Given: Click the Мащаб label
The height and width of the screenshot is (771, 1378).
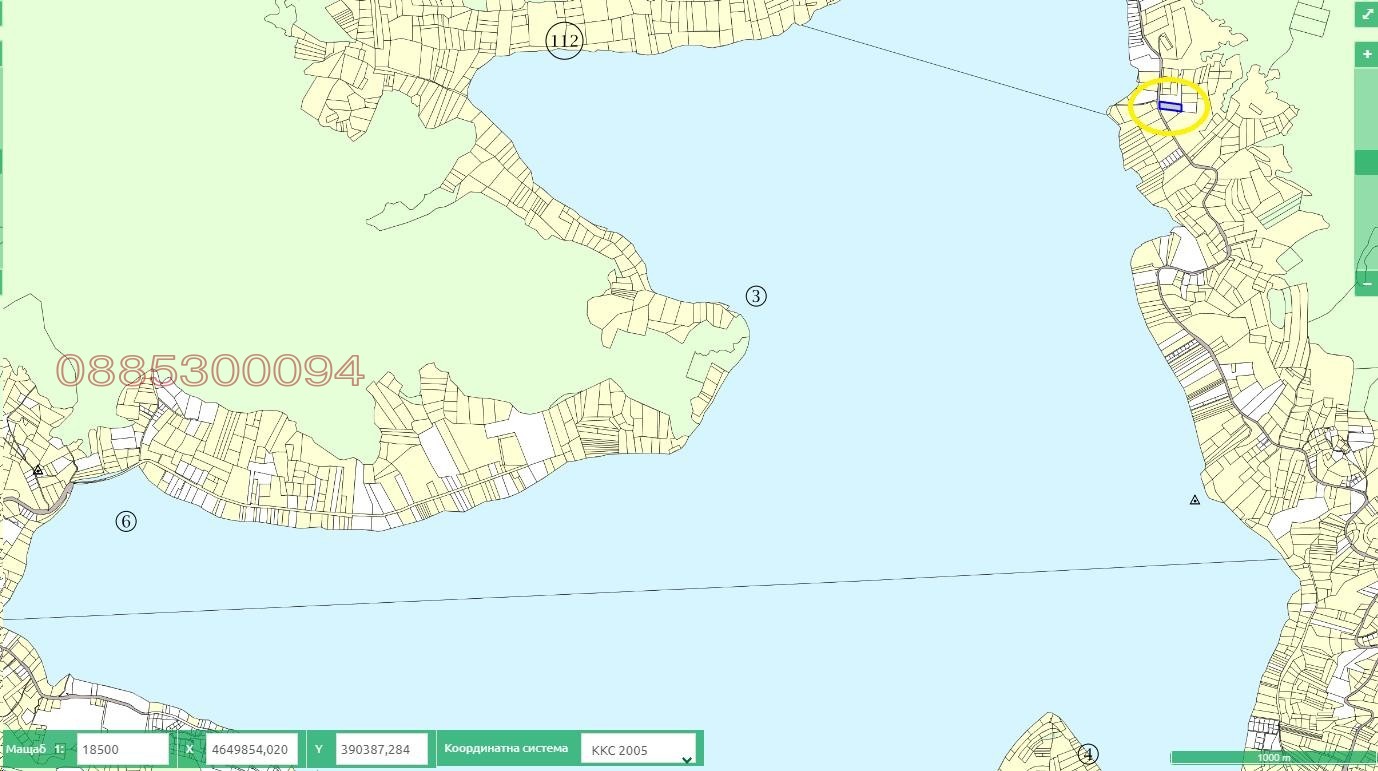Looking at the screenshot, I should pos(26,749).
